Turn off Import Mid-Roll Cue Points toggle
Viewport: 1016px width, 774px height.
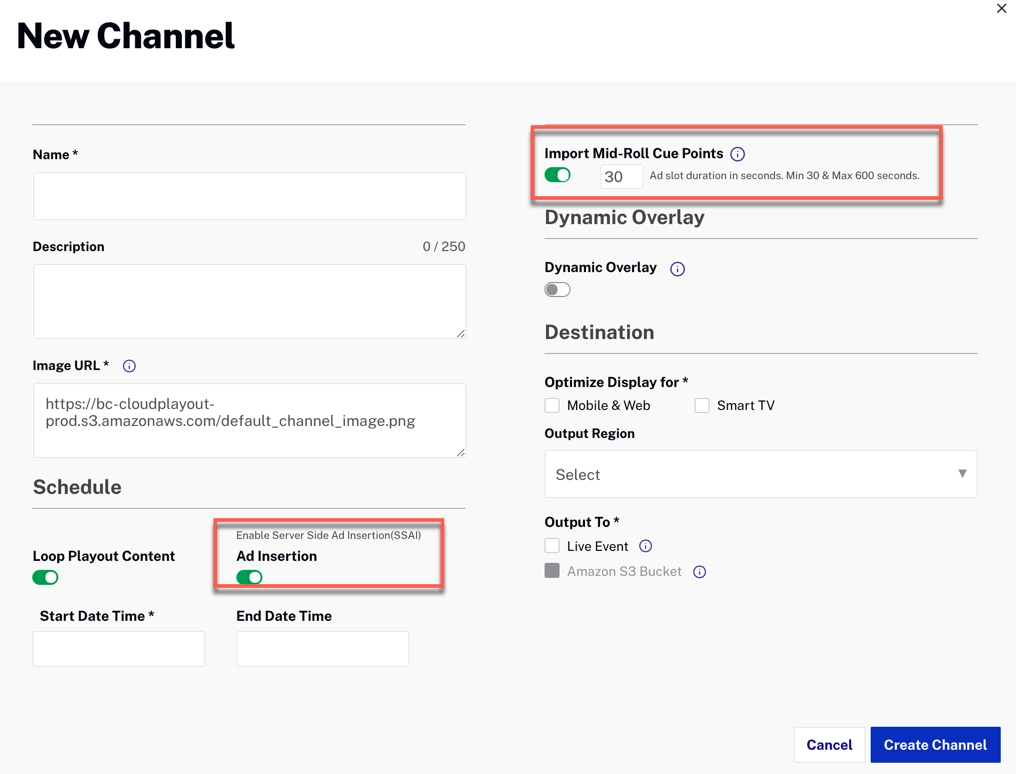coord(557,176)
